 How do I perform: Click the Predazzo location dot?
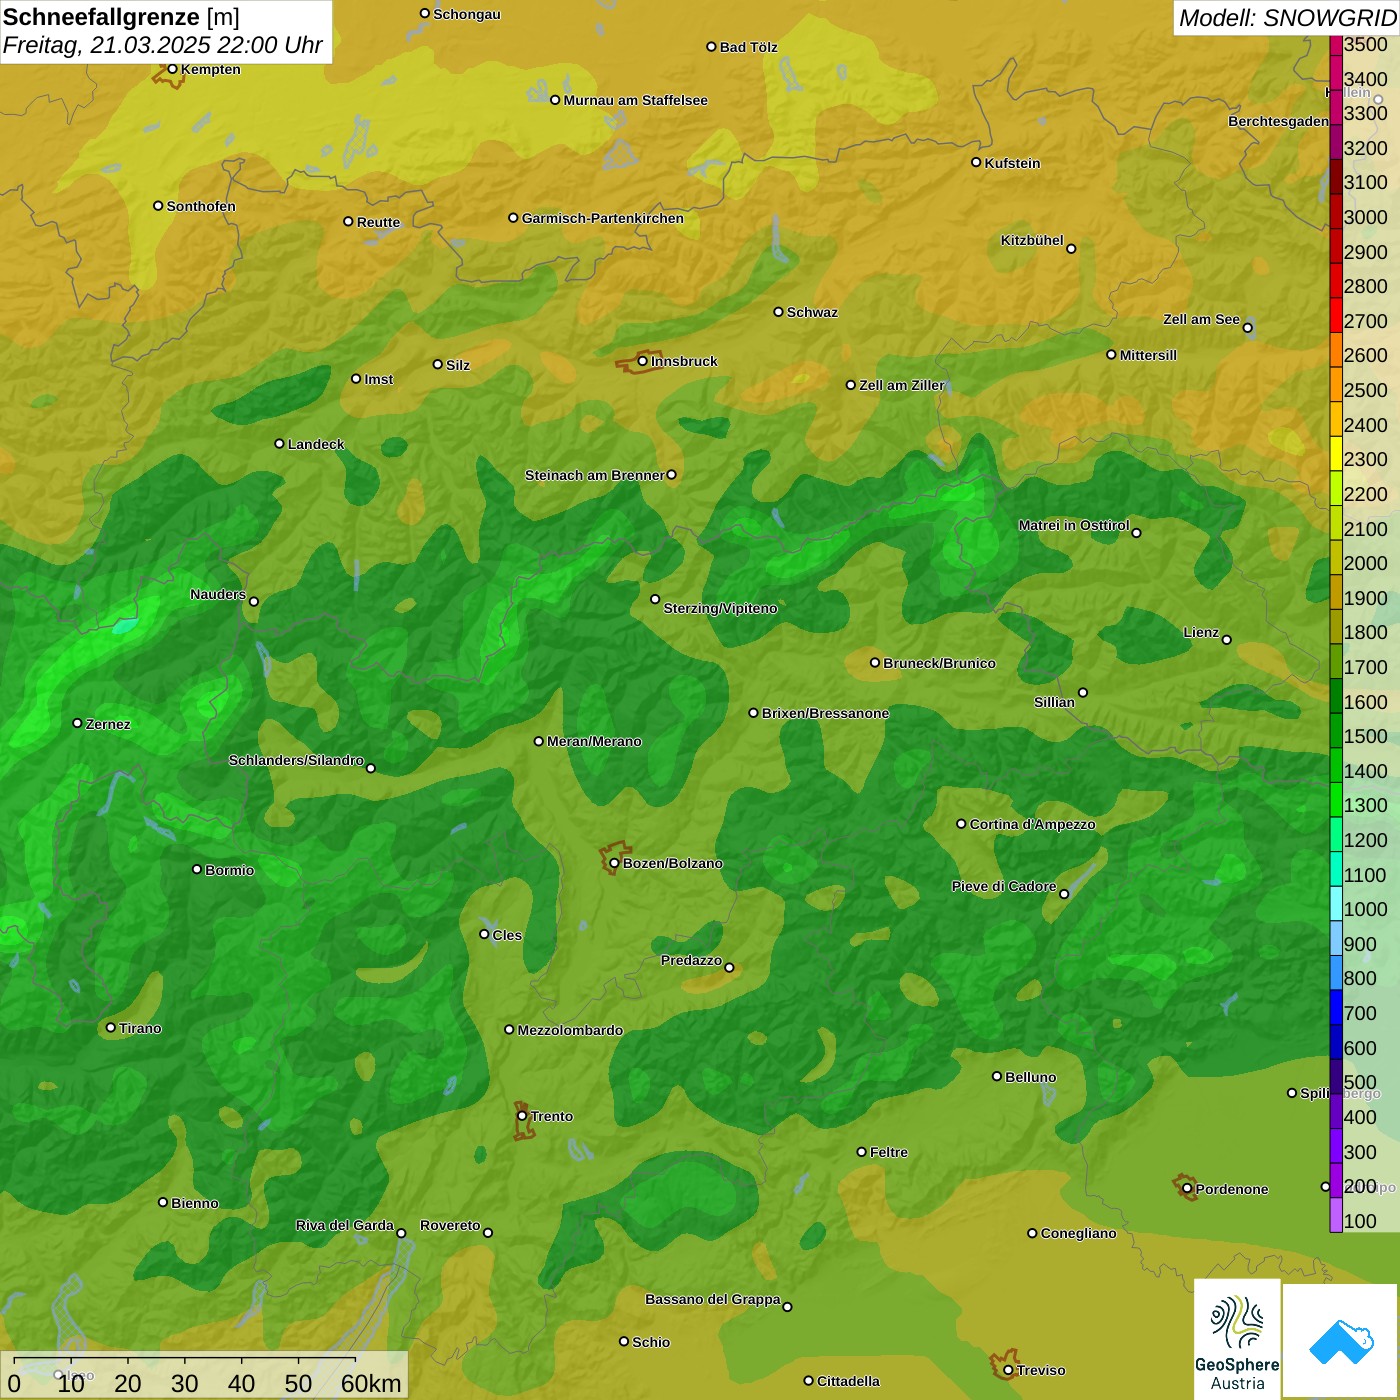click(729, 967)
